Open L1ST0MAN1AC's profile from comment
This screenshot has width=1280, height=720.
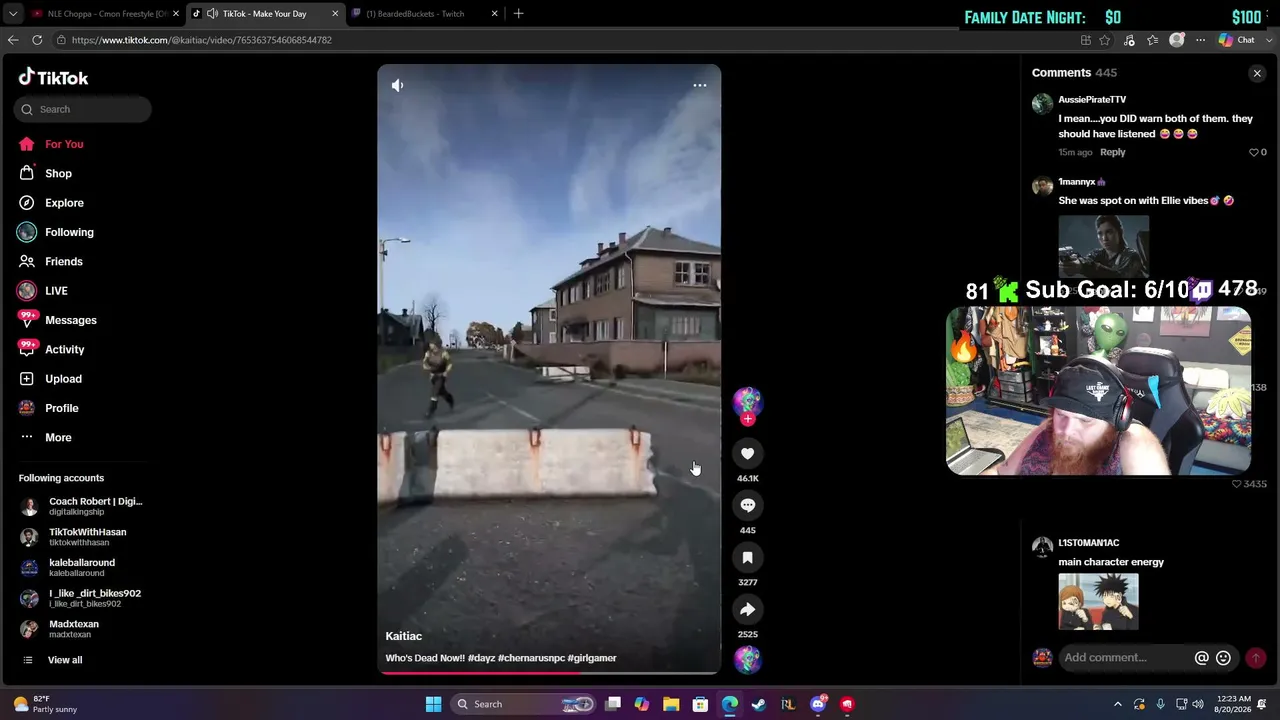coord(1088,543)
